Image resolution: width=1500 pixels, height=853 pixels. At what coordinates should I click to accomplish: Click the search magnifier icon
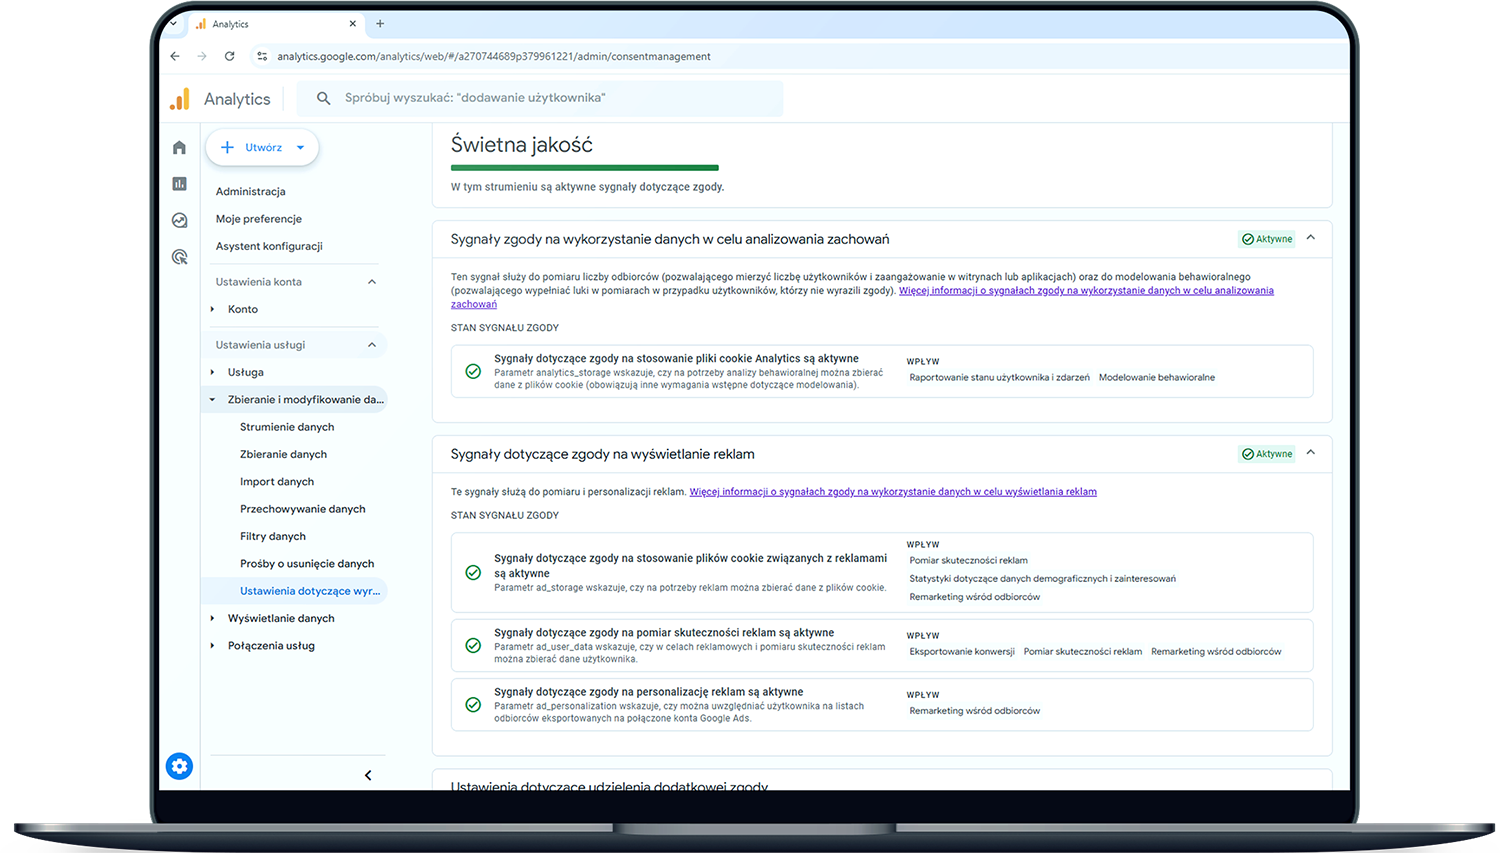322,98
